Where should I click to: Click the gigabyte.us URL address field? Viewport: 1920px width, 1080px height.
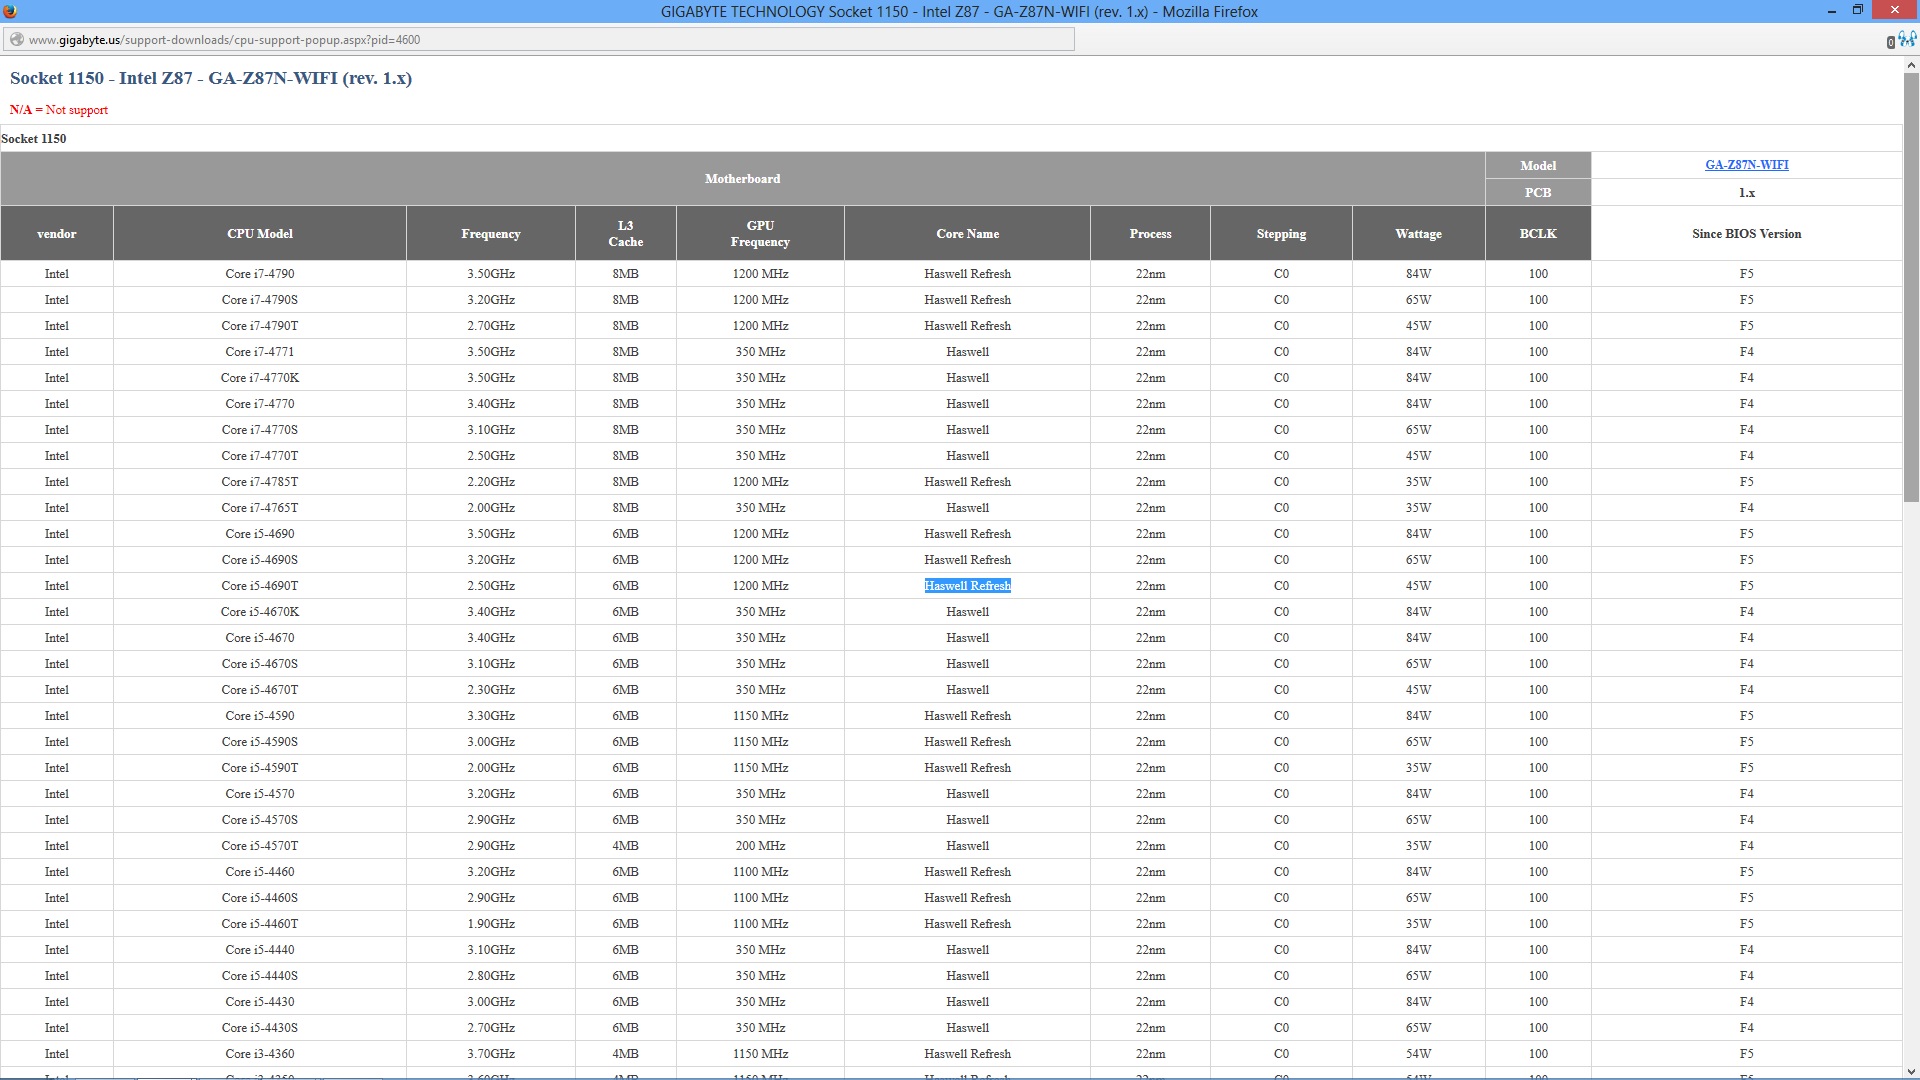[x=540, y=40]
